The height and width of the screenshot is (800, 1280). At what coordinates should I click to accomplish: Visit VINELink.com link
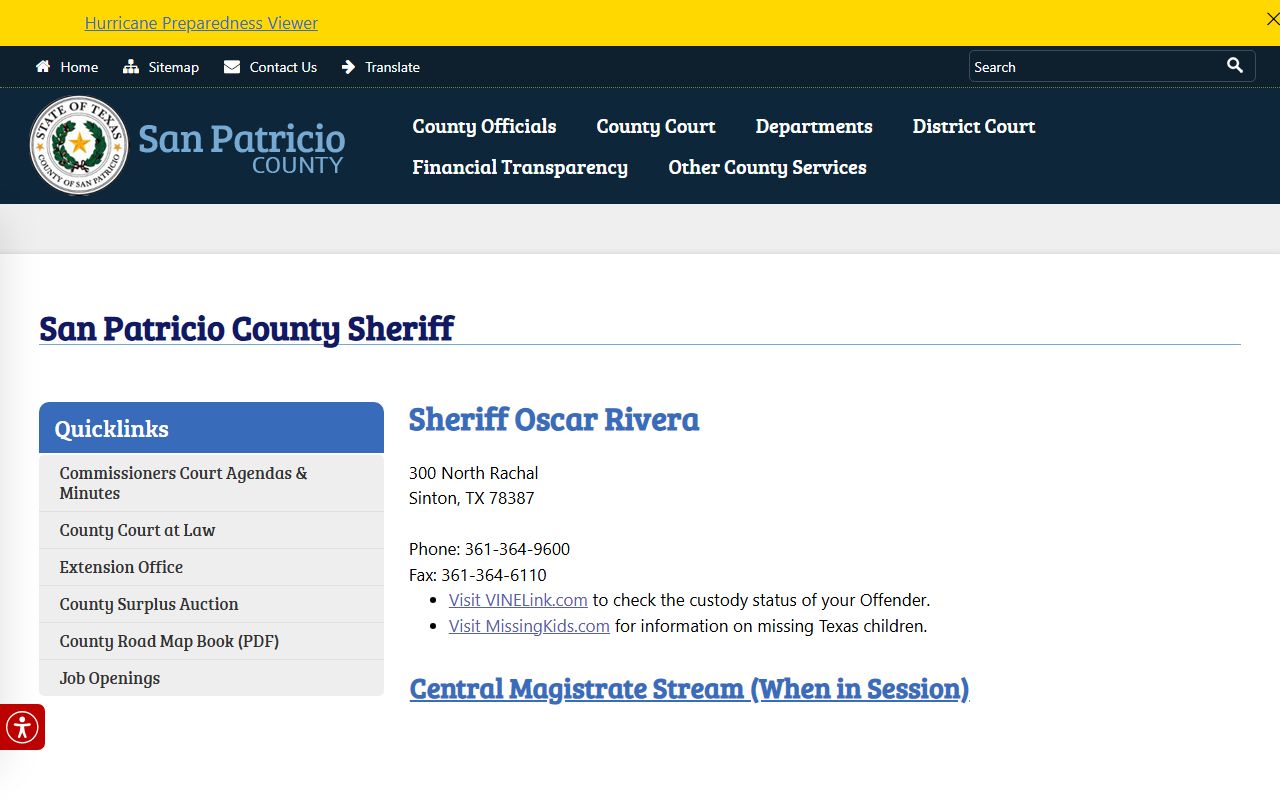tap(518, 600)
